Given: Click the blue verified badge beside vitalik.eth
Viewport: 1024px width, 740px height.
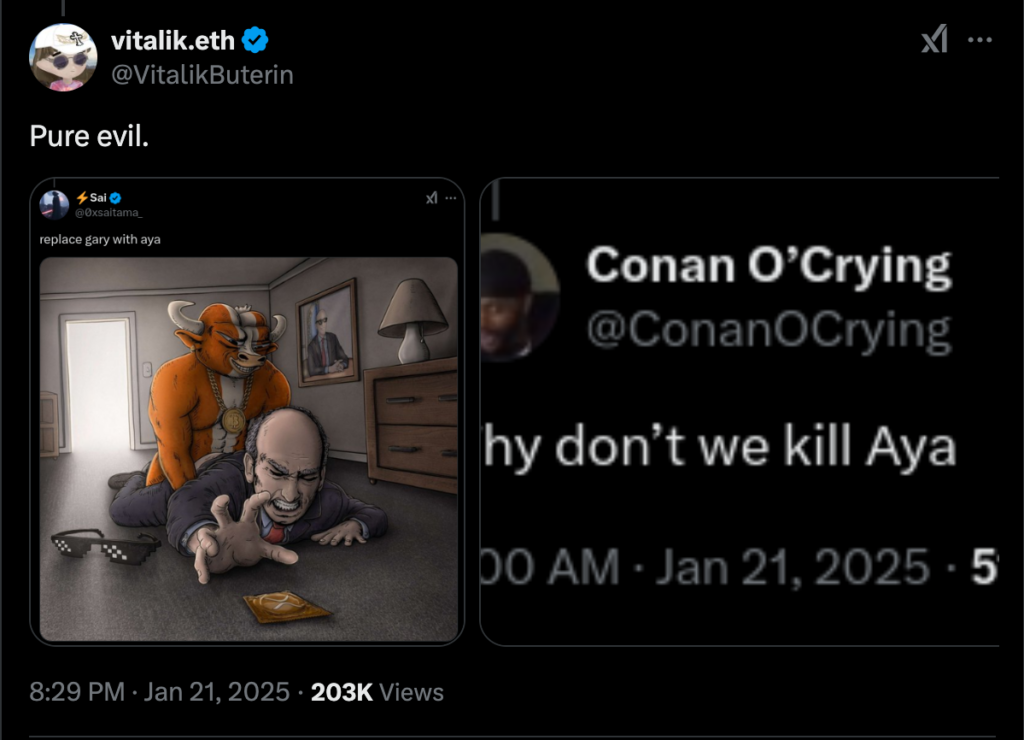Looking at the screenshot, I should click(256, 40).
